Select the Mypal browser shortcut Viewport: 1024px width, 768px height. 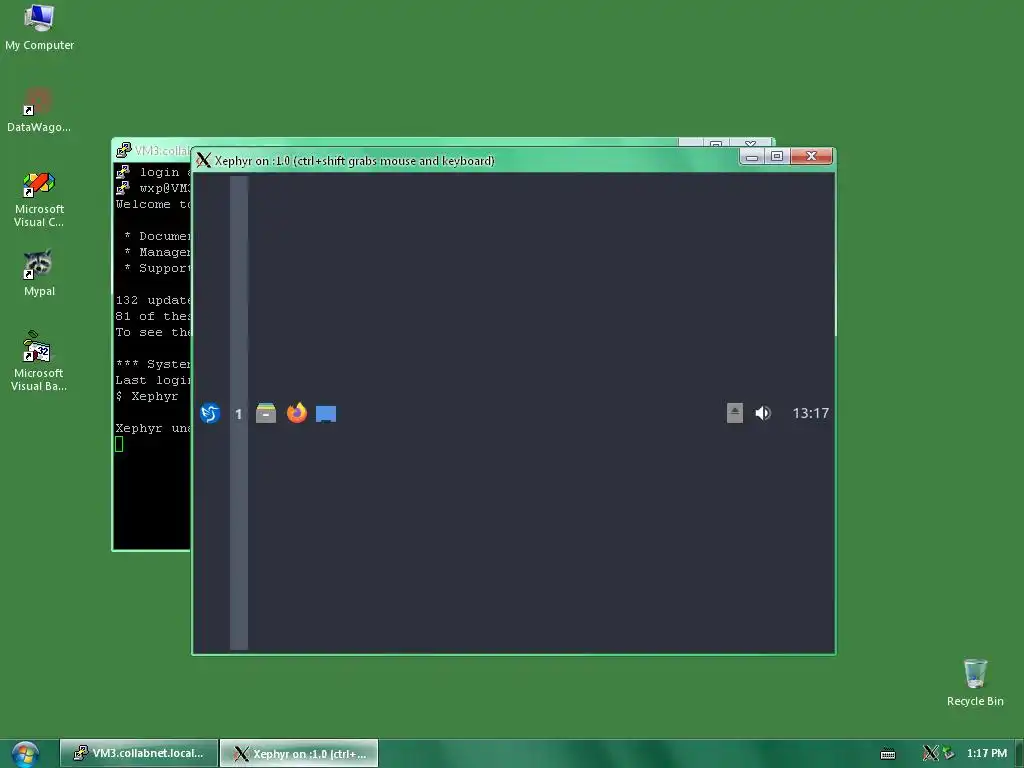coord(39,273)
